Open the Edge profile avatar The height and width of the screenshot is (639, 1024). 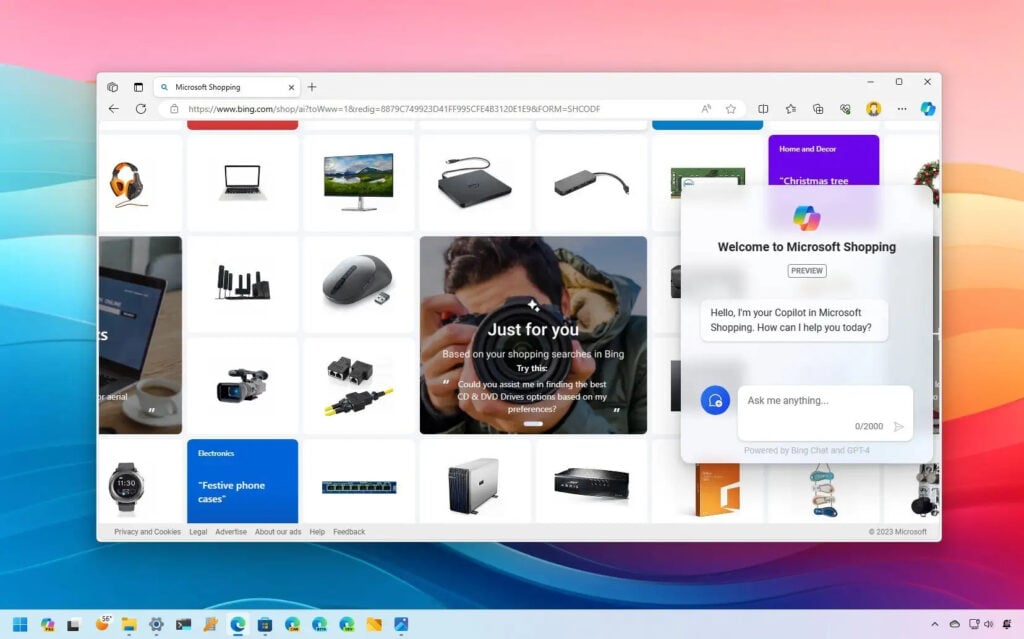873,109
